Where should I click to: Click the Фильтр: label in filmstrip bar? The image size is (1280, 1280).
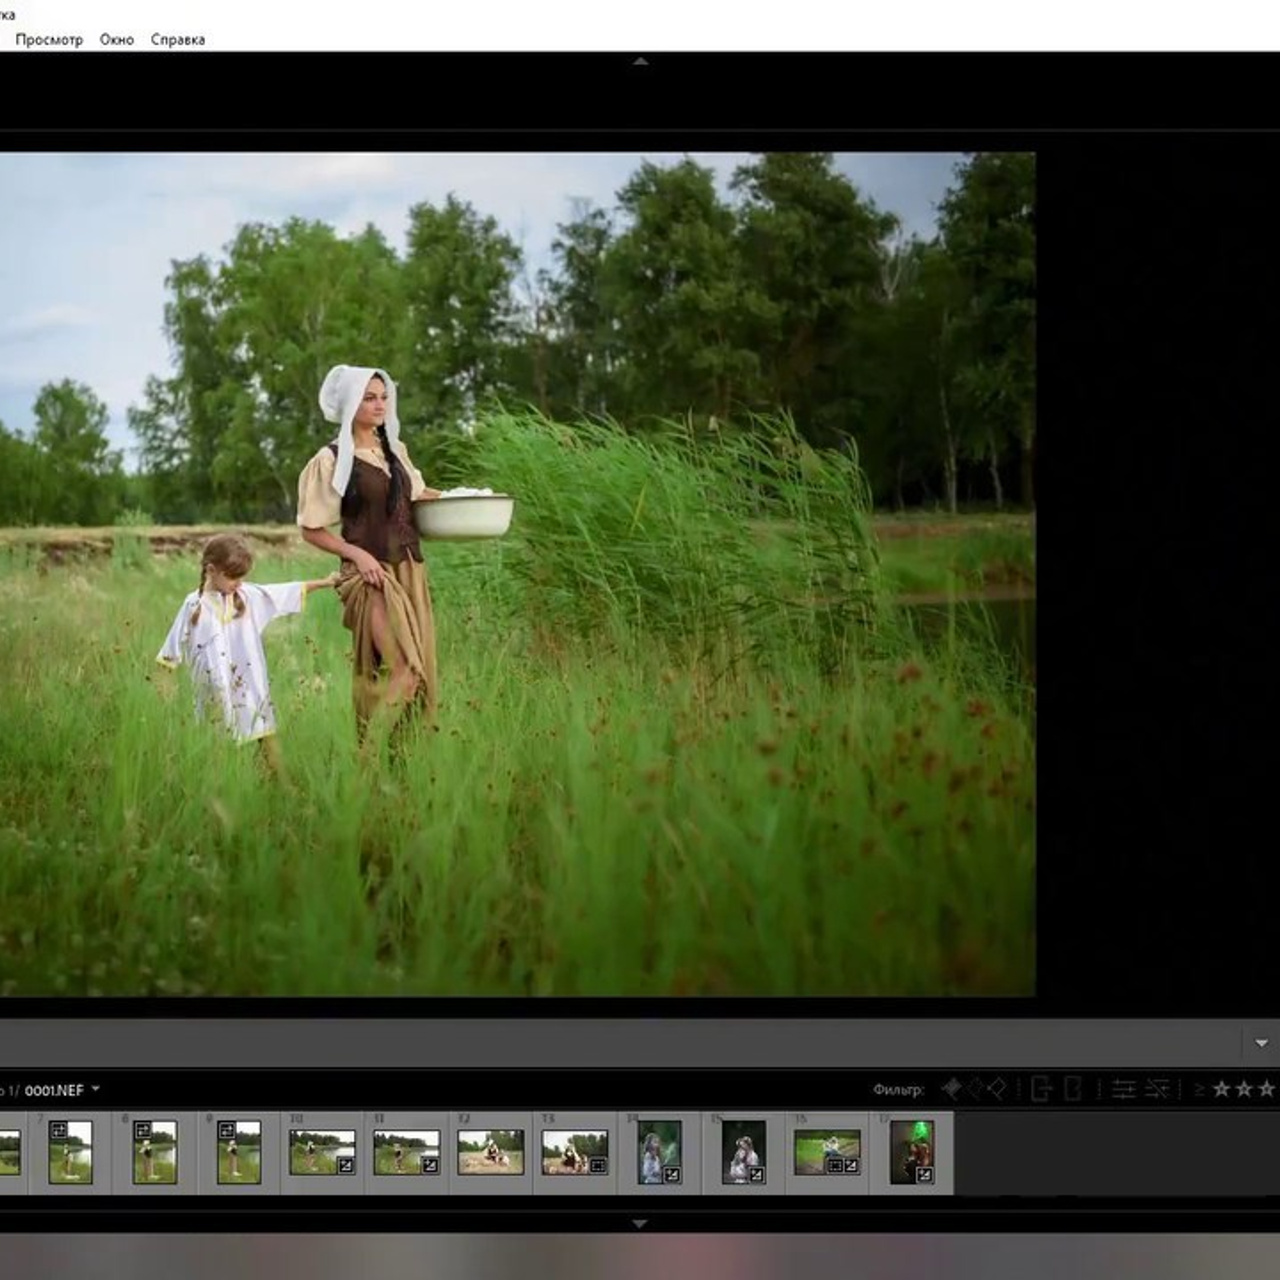tap(897, 1090)
